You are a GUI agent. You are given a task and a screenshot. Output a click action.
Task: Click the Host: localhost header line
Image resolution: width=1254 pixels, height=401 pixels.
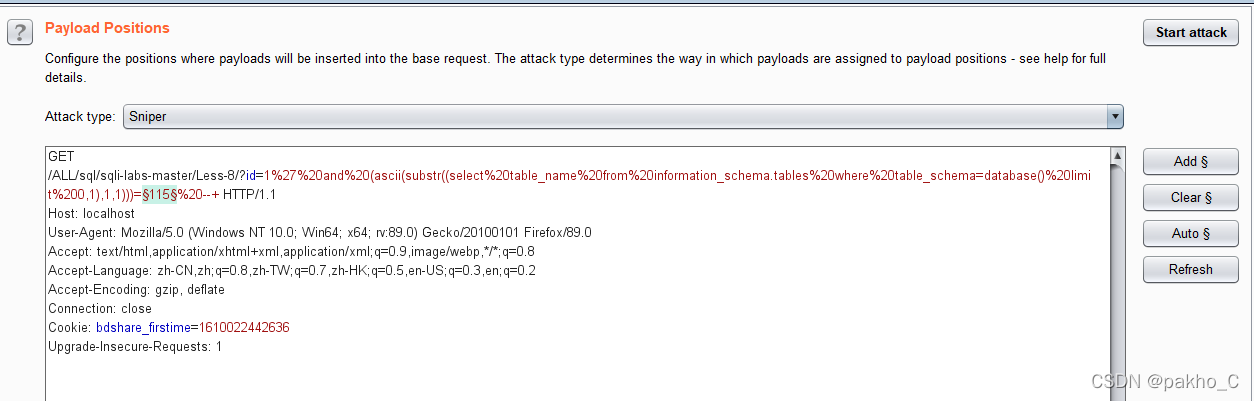point(91,213)
